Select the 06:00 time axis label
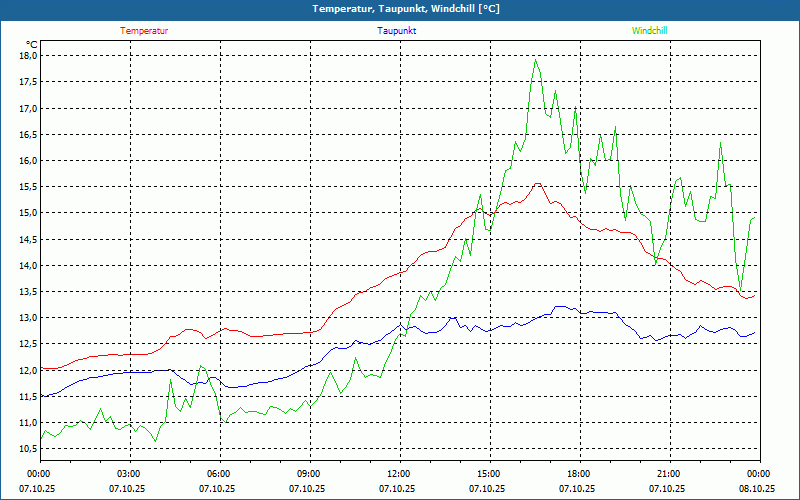This screenshot has width=800, height=500. (x=219, y=474)
